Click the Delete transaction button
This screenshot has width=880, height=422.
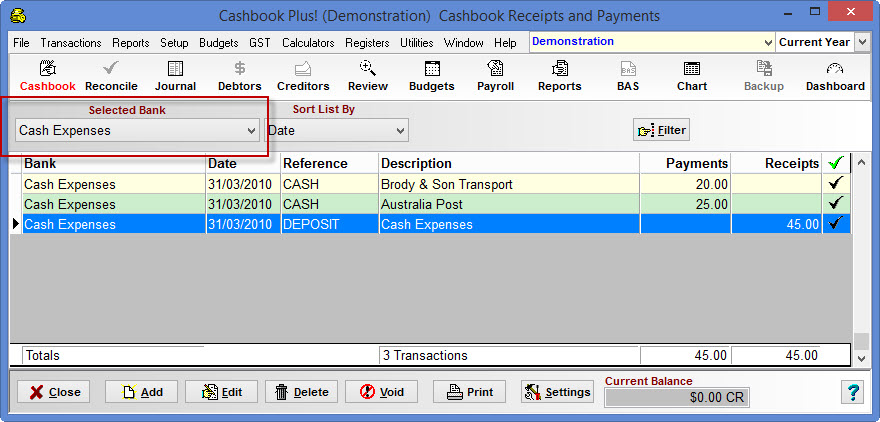click(301, 392)
